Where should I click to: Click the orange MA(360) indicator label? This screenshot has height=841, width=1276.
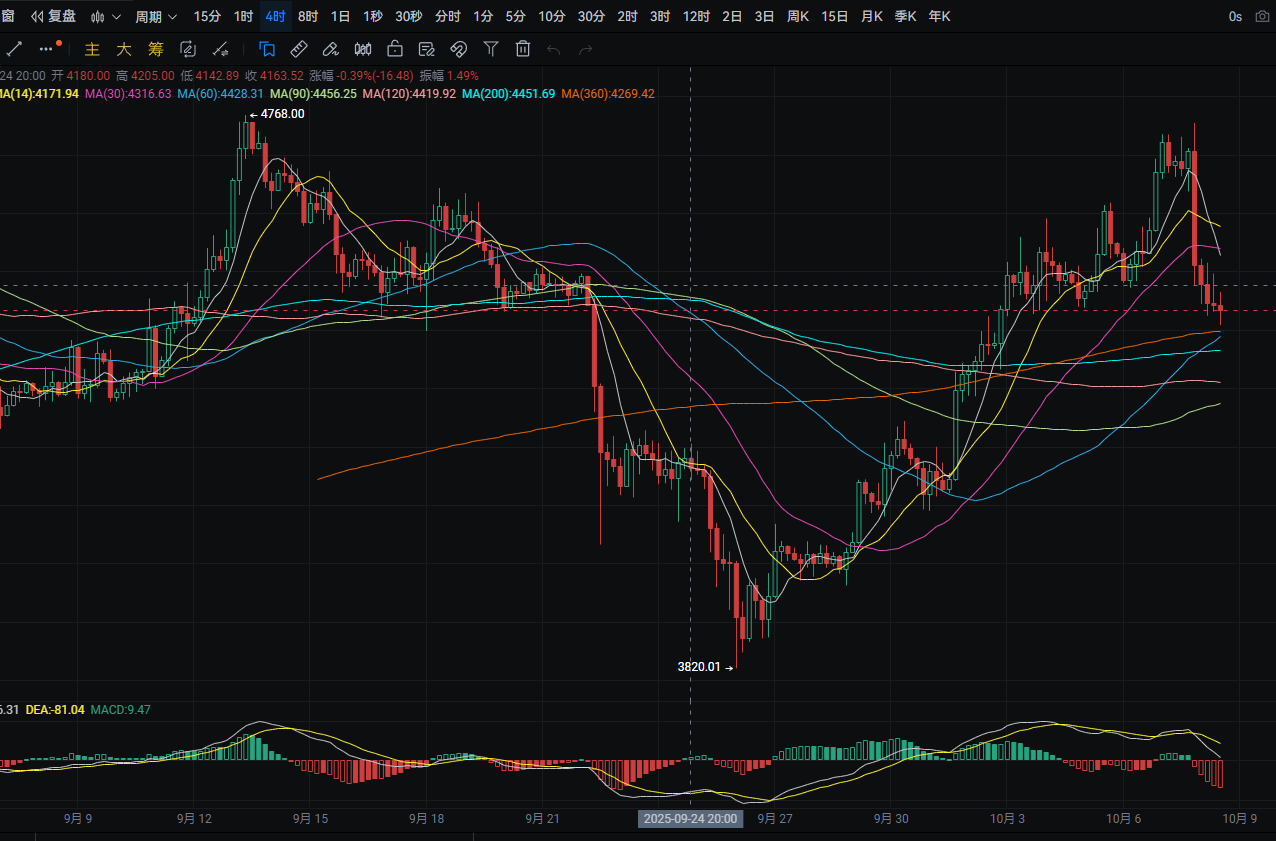pyautogui.click(x=607, y=93)
